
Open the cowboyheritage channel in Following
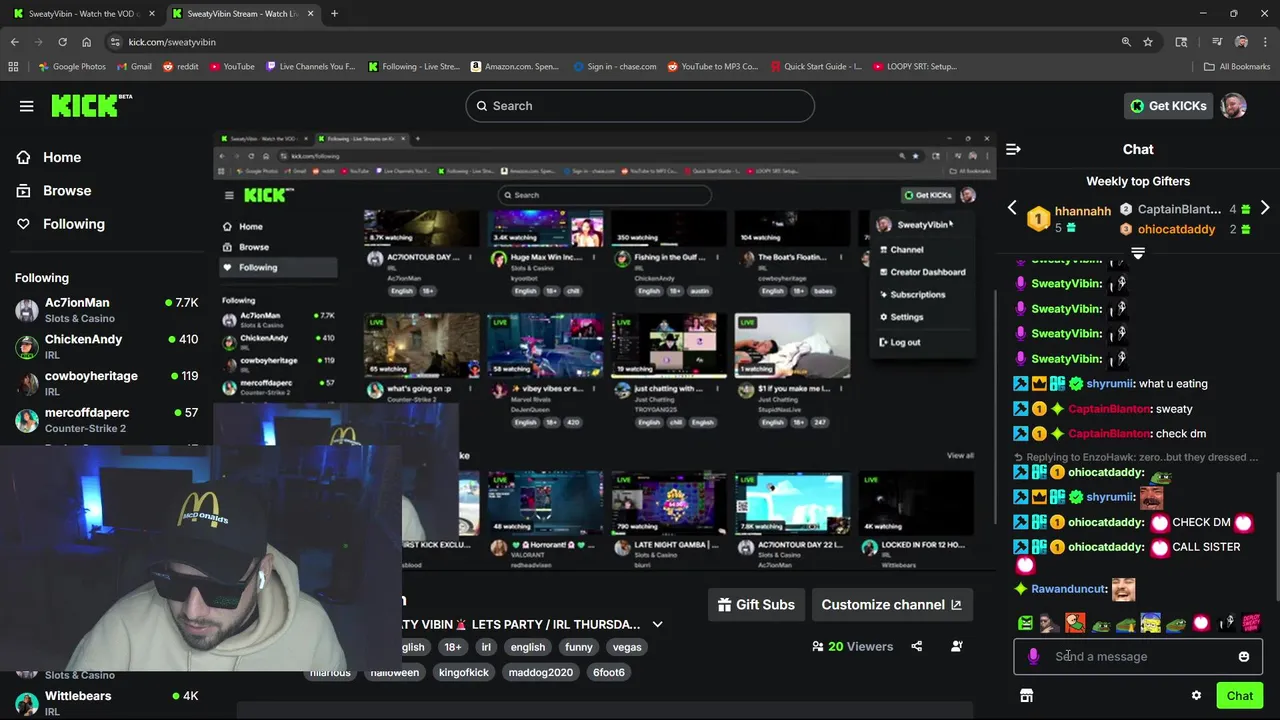point(106,384)
